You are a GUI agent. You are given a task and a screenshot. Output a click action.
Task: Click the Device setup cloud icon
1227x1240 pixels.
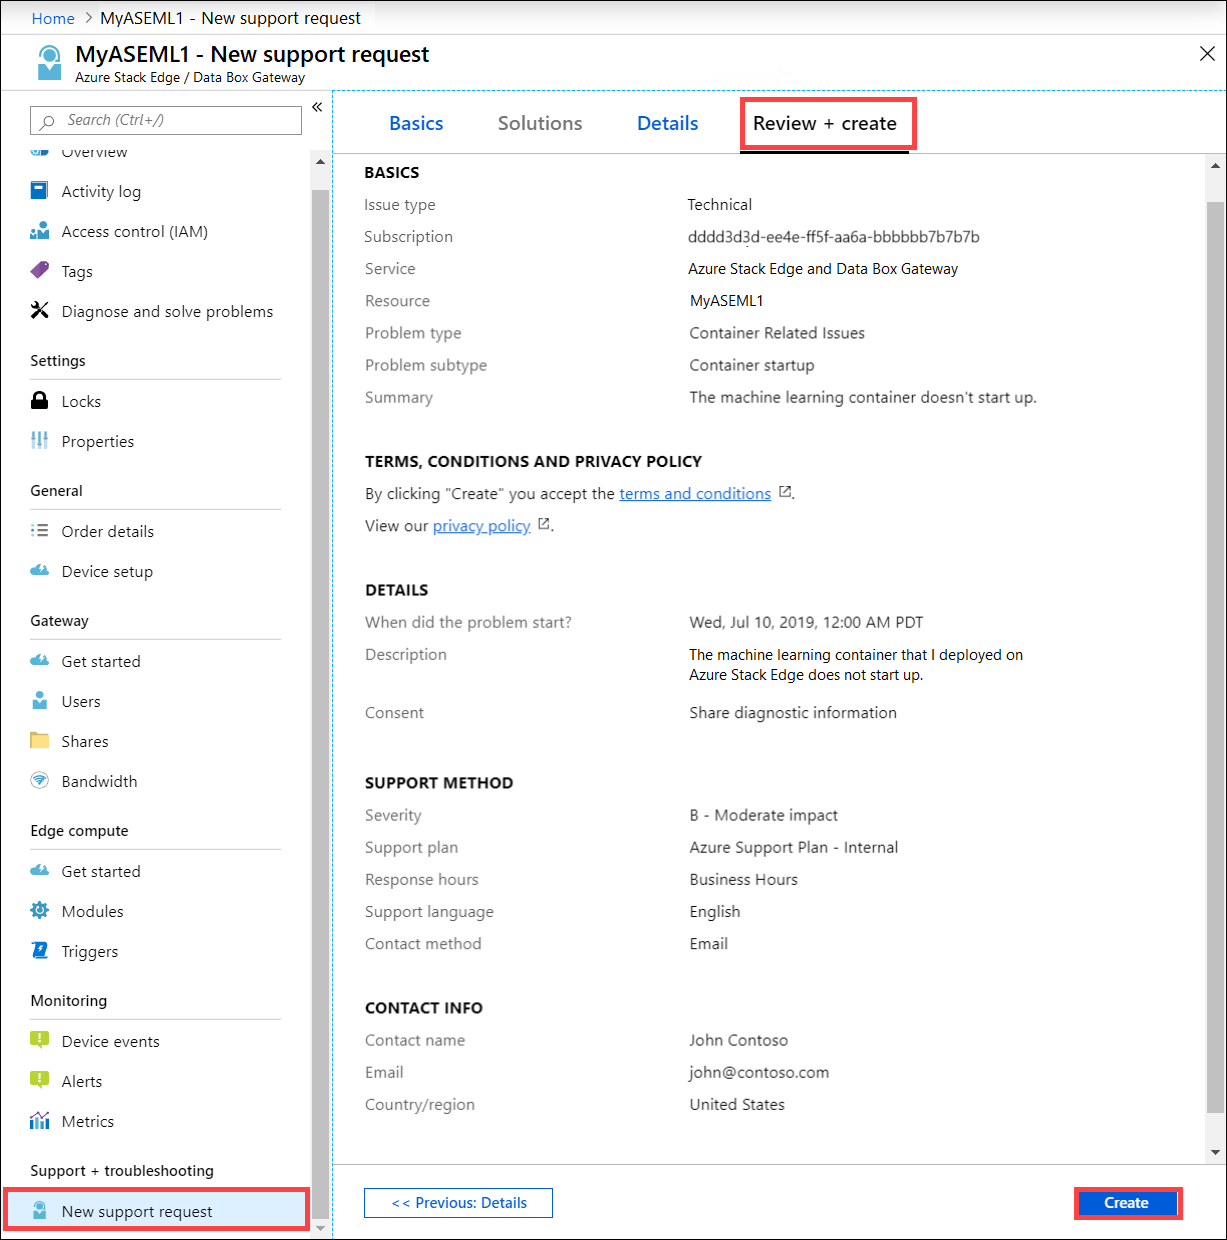click(39, 570)
